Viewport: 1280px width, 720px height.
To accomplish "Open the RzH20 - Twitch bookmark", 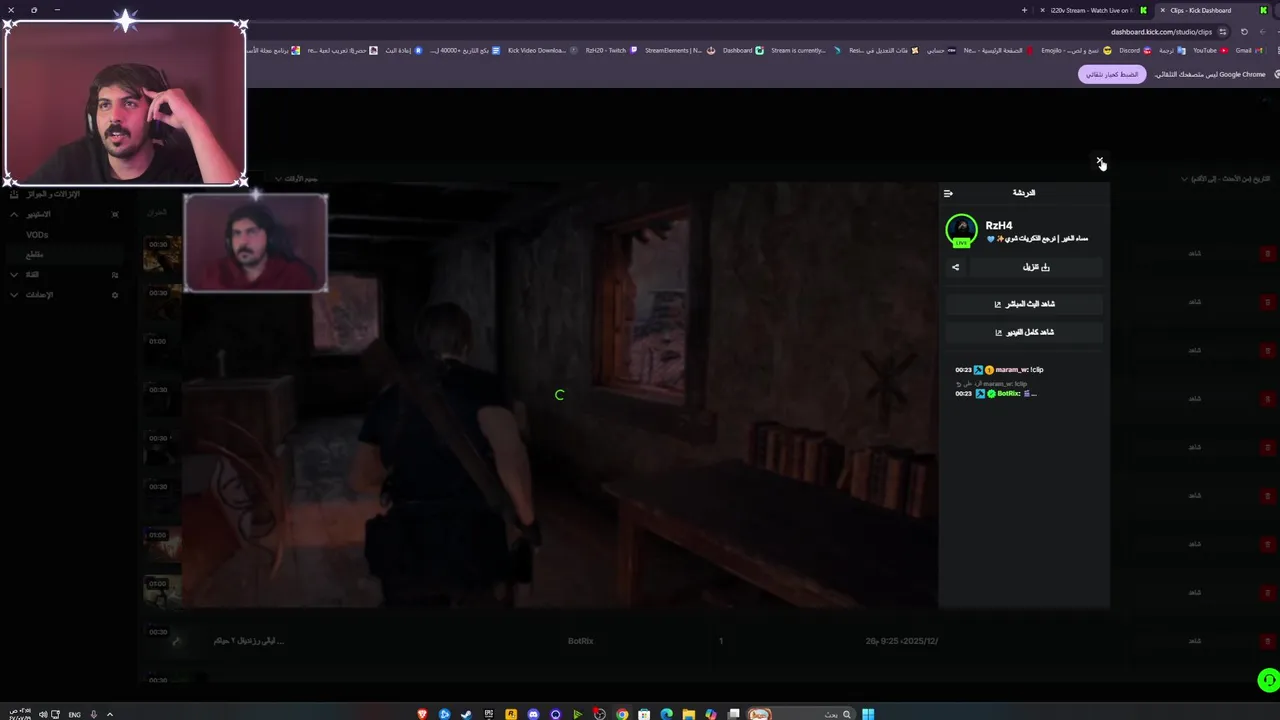I will [x=611, y=51].
